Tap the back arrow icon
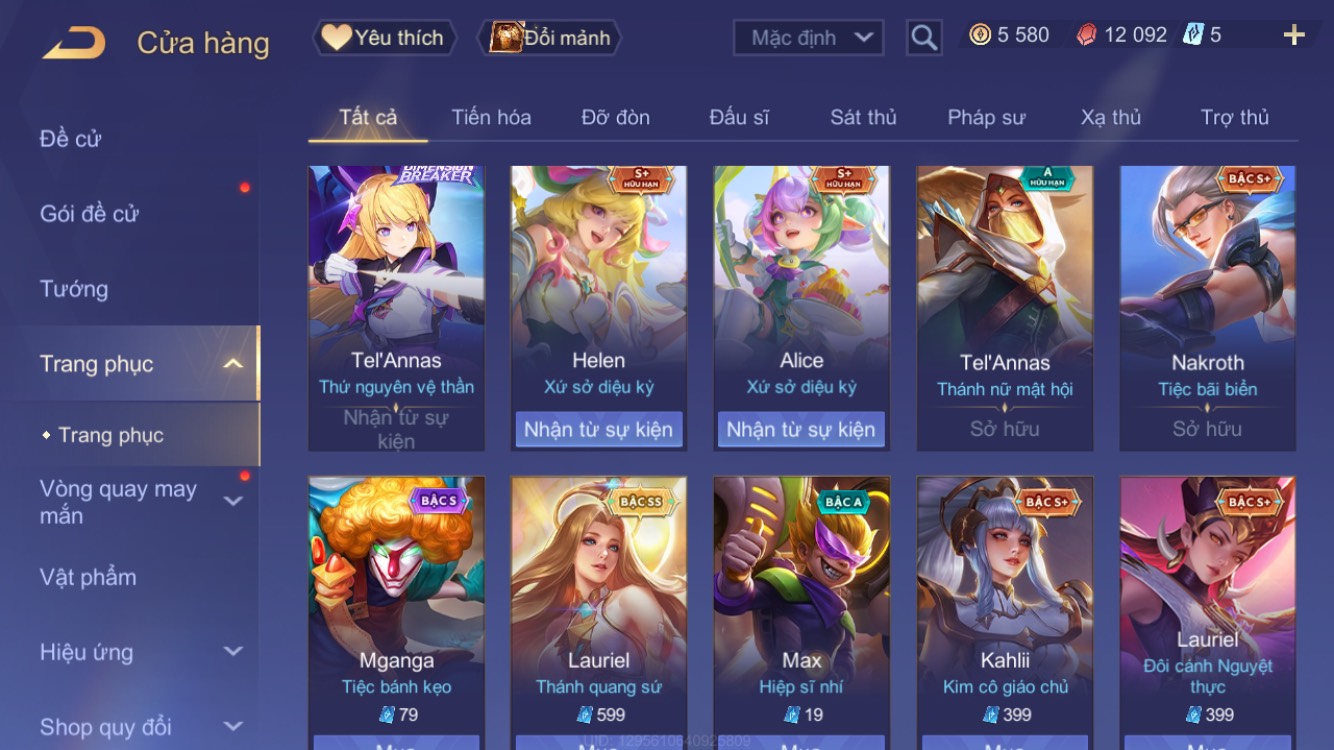 click(74, 42)
